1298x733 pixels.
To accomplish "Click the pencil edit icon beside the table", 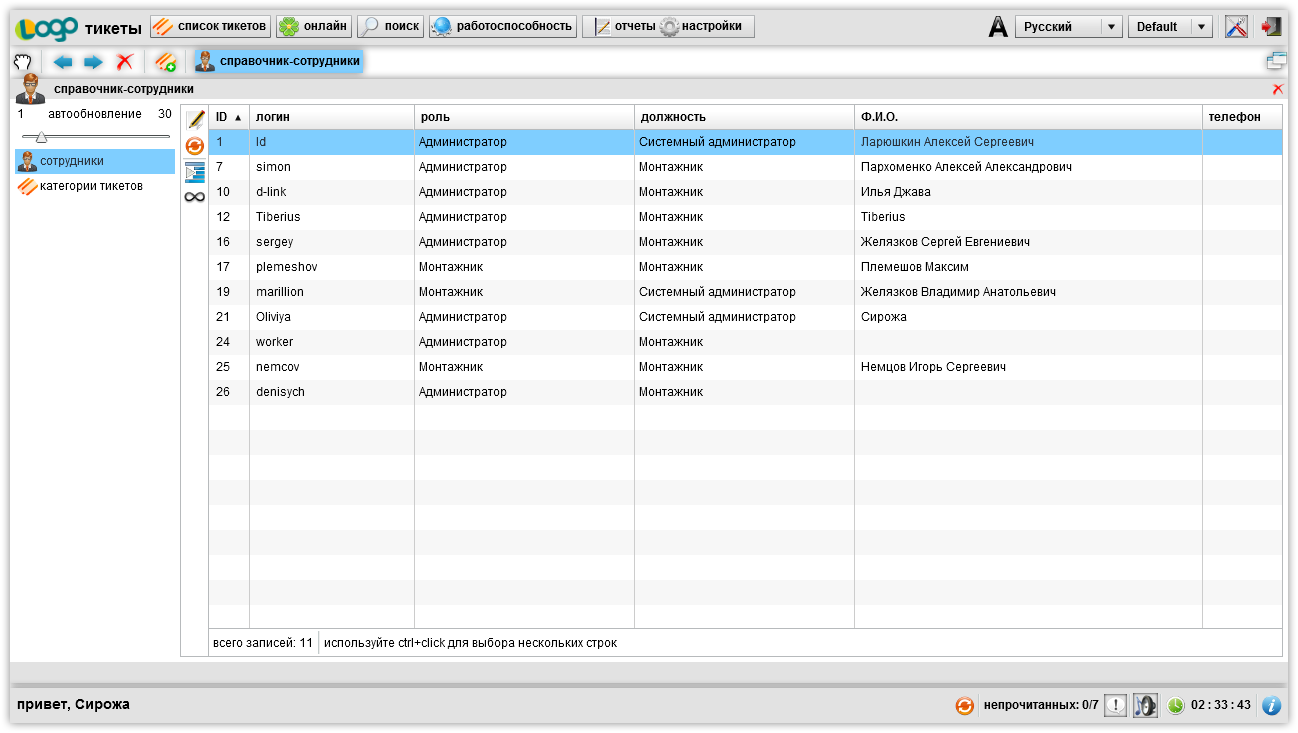I will pyautogui.click(x=195, y=120).
